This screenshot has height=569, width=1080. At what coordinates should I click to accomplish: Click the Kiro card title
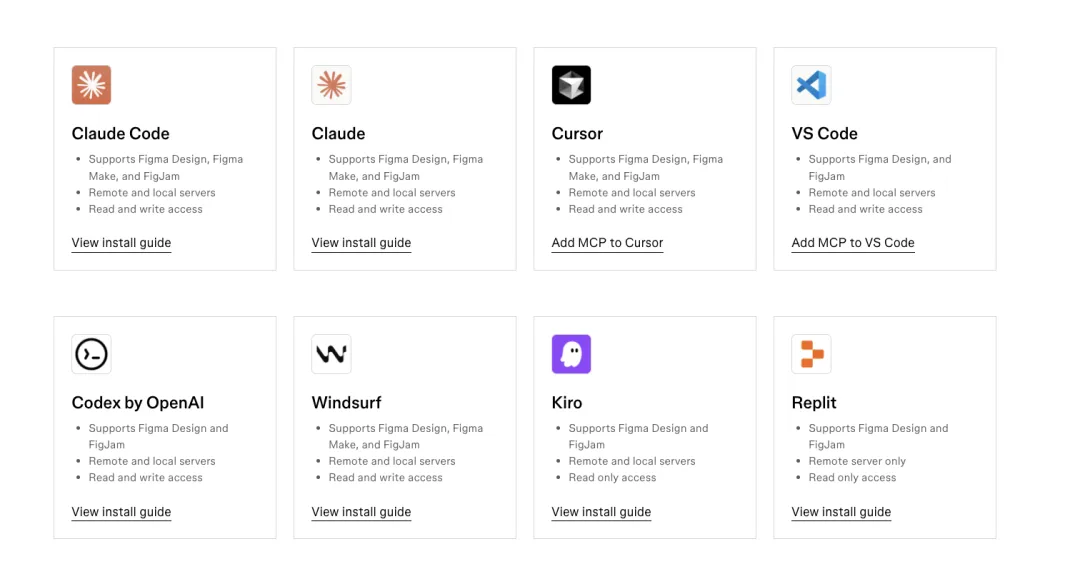coord(567,403)
